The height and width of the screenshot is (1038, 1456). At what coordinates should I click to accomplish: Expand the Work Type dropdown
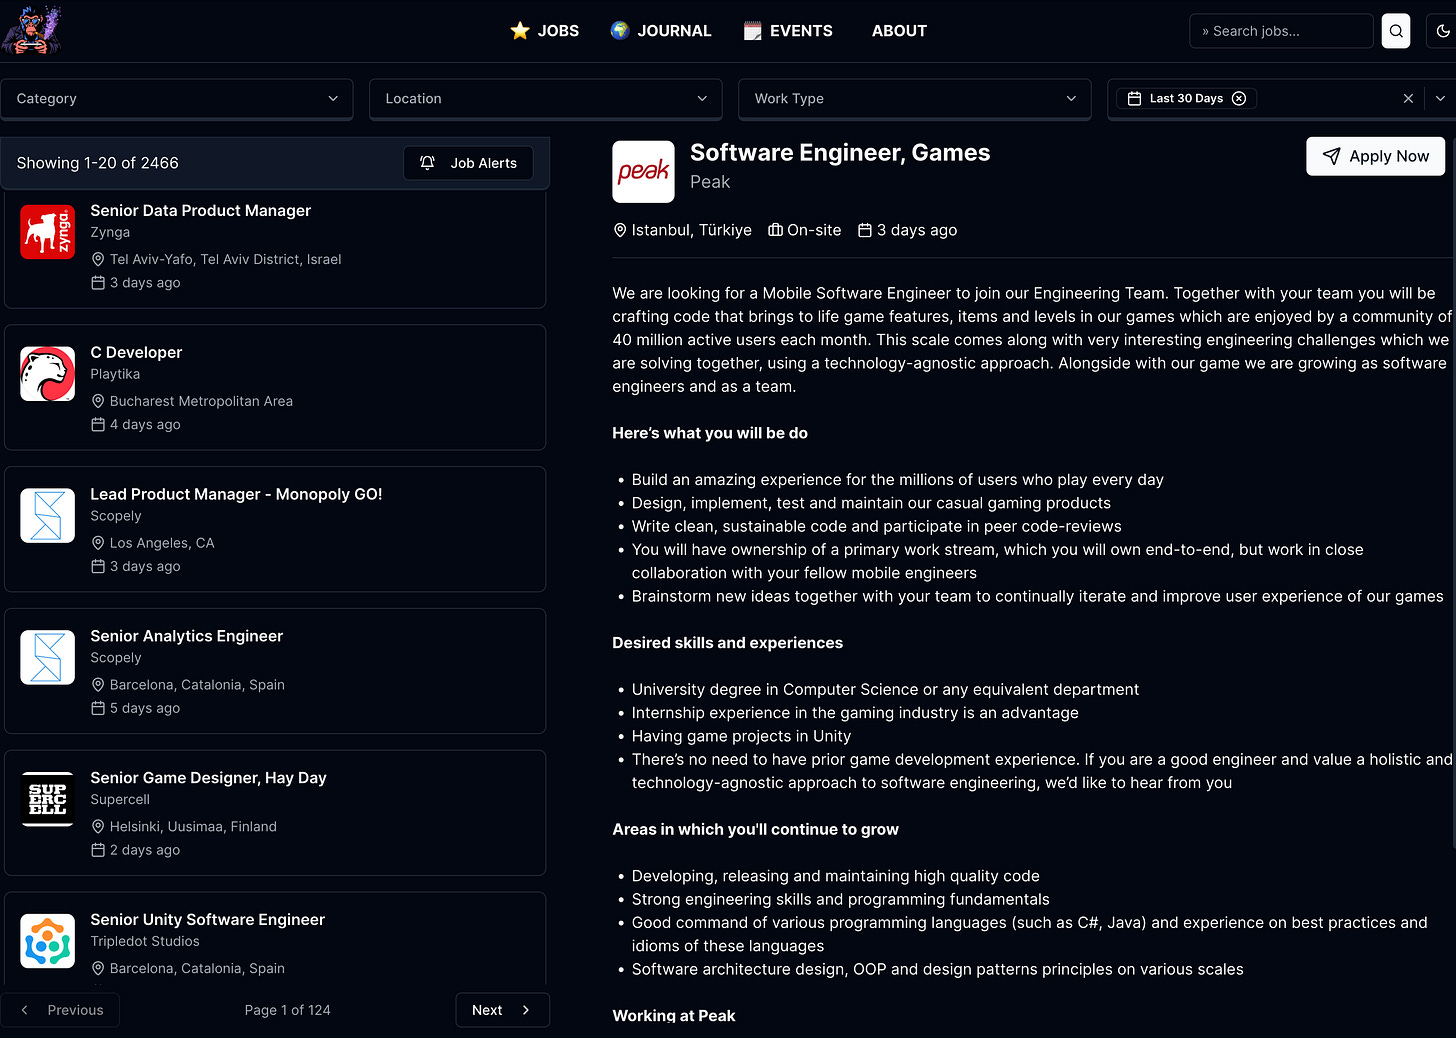click(915, 98)
